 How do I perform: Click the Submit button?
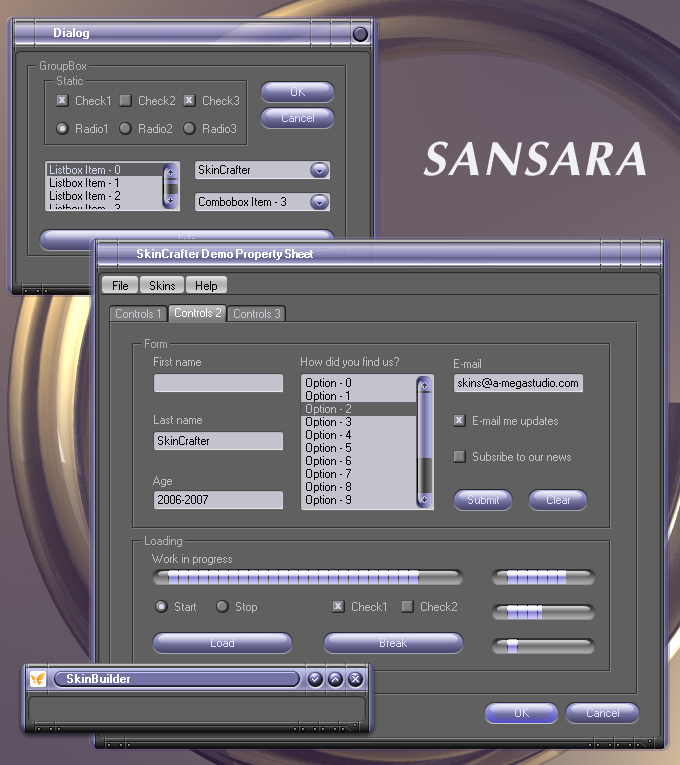coord(483,500)
